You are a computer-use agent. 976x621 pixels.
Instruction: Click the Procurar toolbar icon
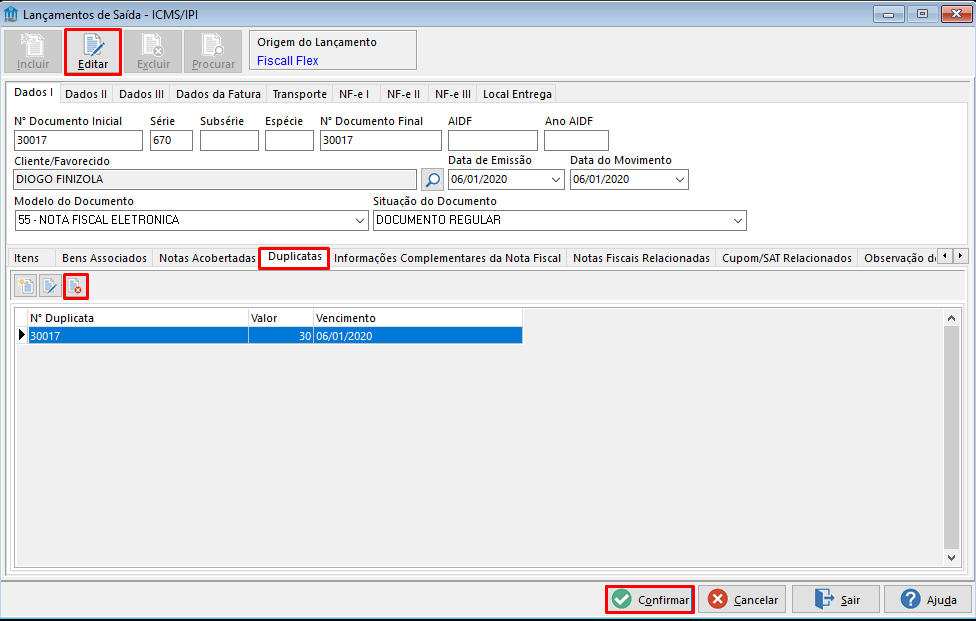point(213,52)
